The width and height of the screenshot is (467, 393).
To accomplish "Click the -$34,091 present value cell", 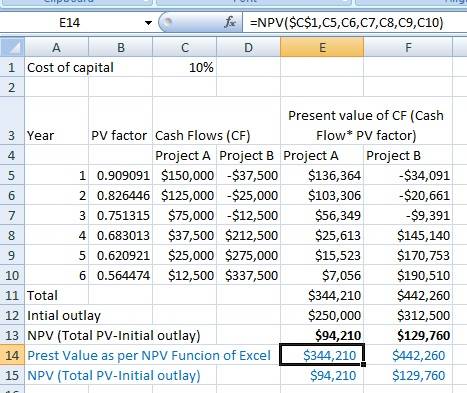I will point(408,175).
